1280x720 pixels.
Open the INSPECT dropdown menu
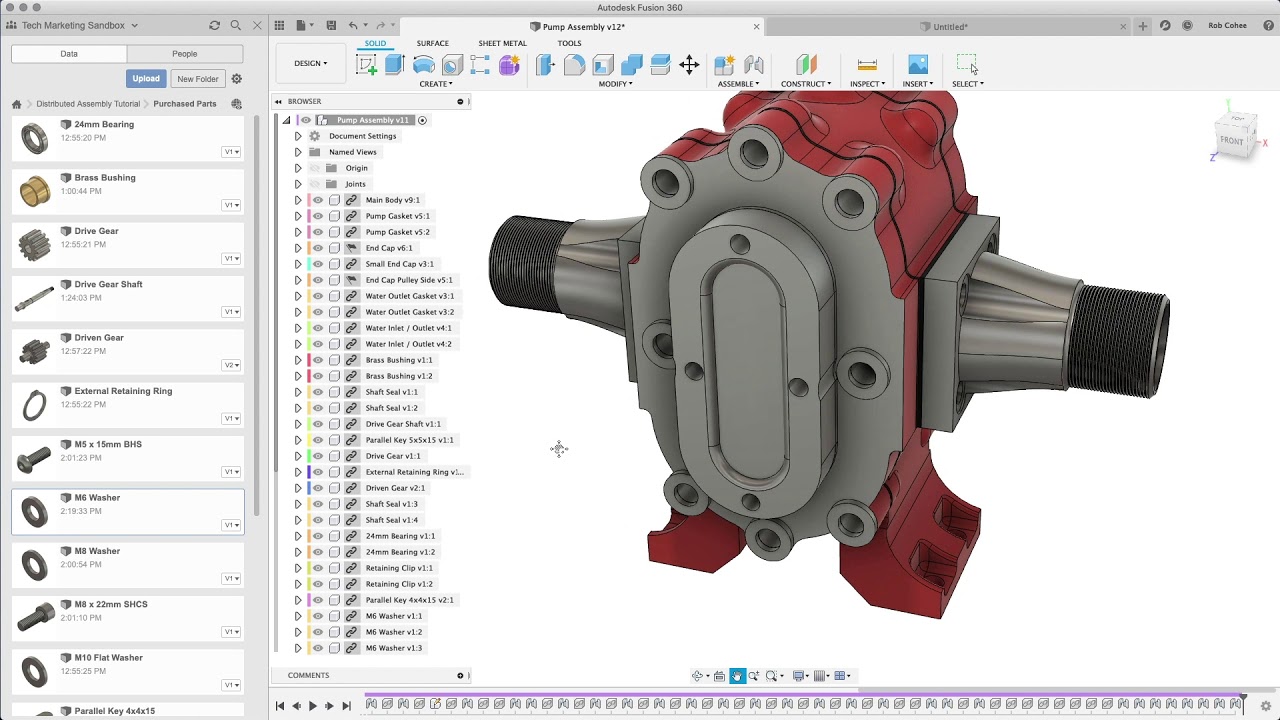[867, 84]
